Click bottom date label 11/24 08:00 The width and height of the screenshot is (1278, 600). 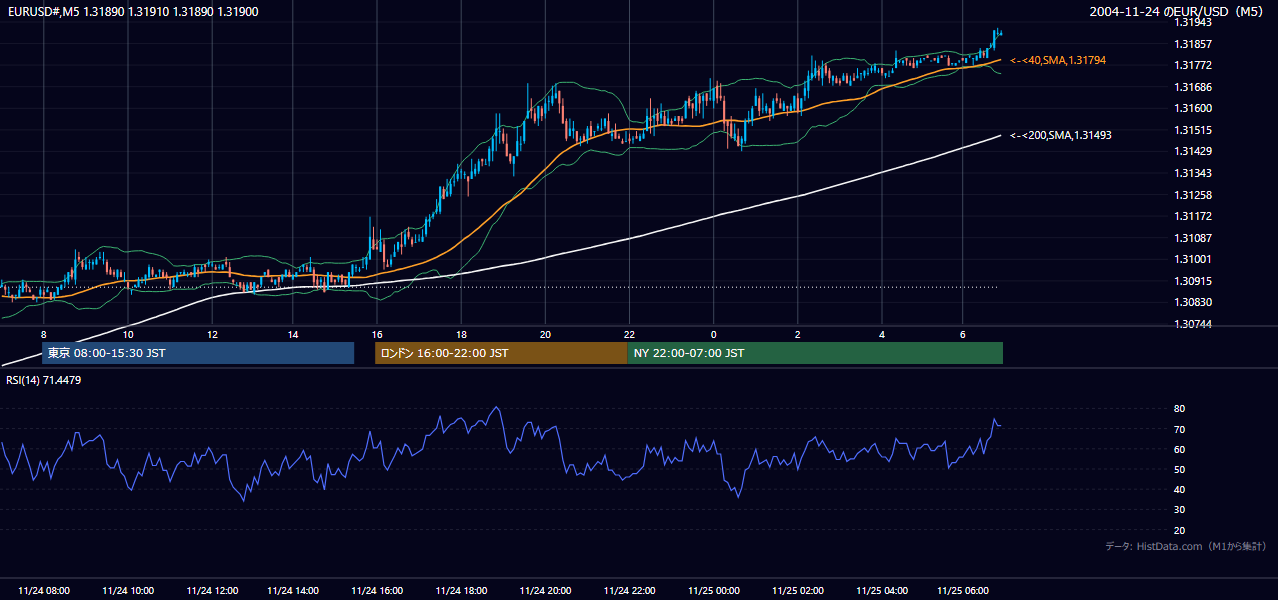[44, 591]
